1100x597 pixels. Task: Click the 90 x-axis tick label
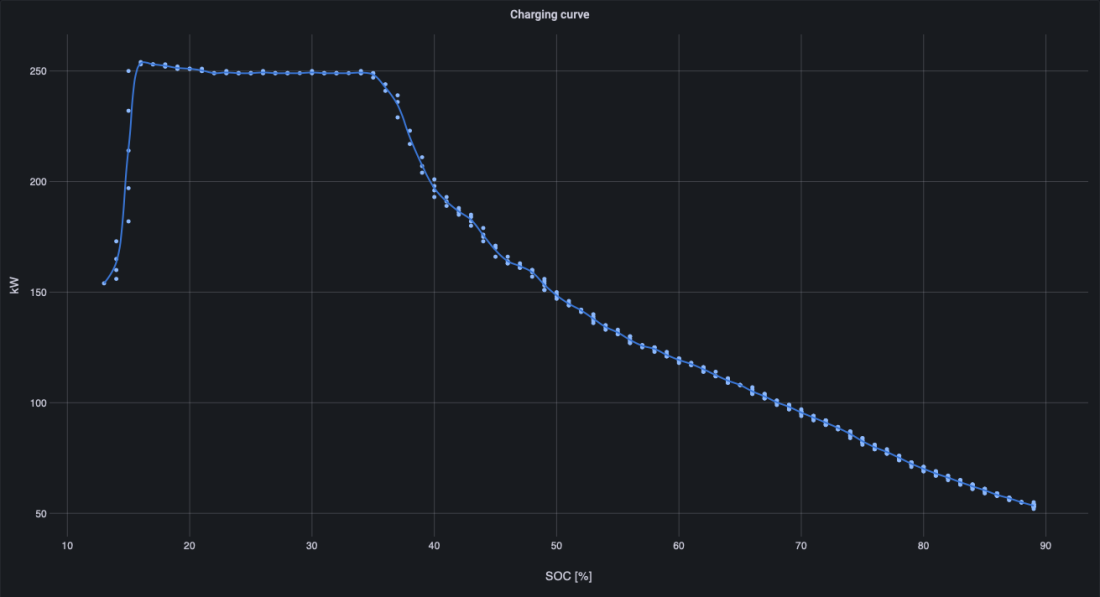click(1046, 546)
